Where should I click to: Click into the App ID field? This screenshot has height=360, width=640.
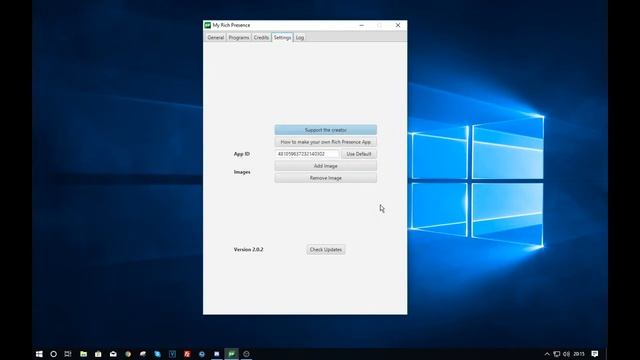click(x=307, y=154)
